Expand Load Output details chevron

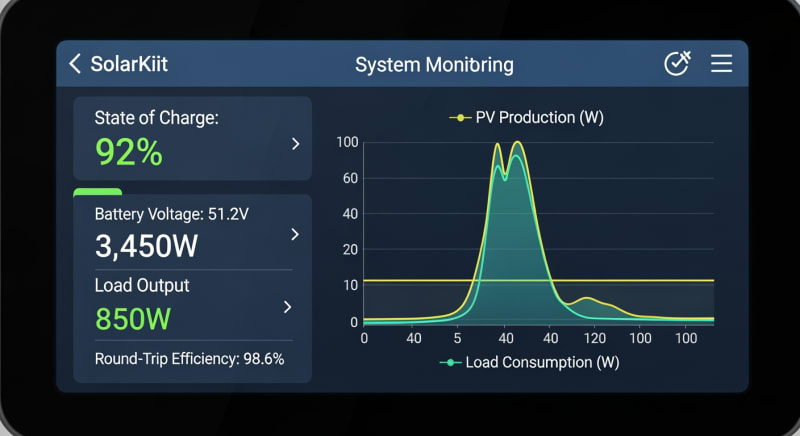click(x=288, y=306)
